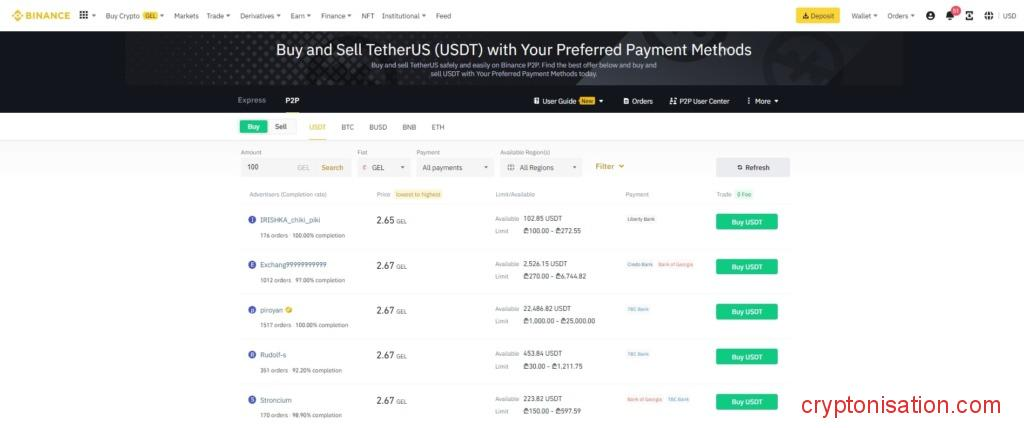
Task: Click the IRISHKA_chiki_piki advertiser avatar
Action: pyautogui.click(x=252, y=219)
